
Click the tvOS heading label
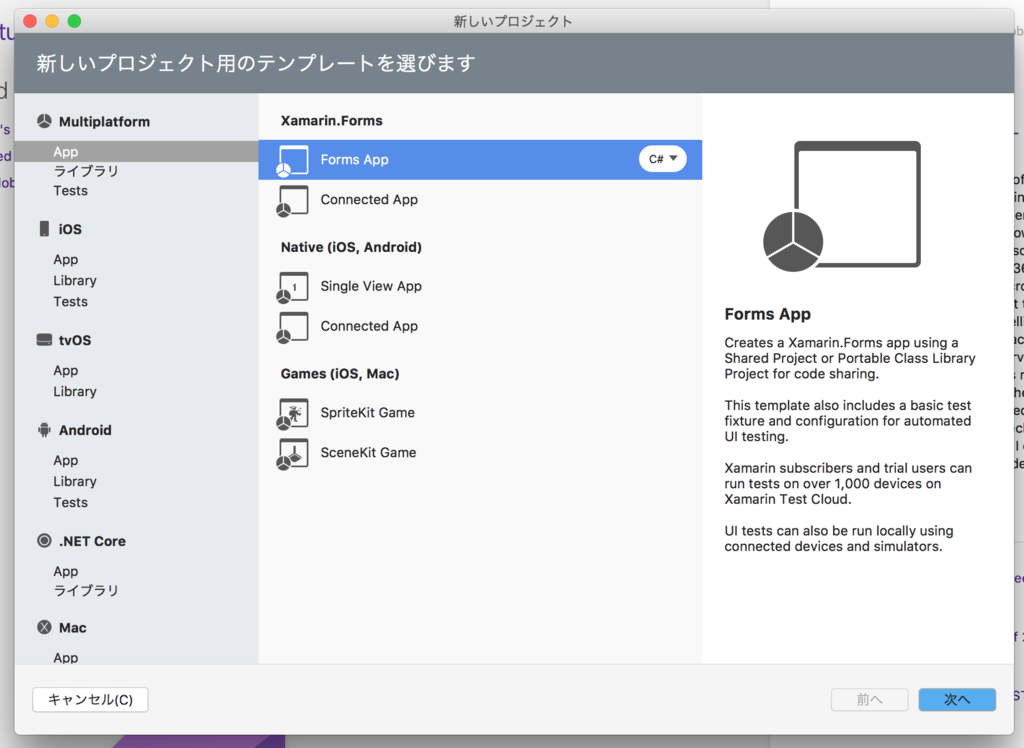(75, 340)
